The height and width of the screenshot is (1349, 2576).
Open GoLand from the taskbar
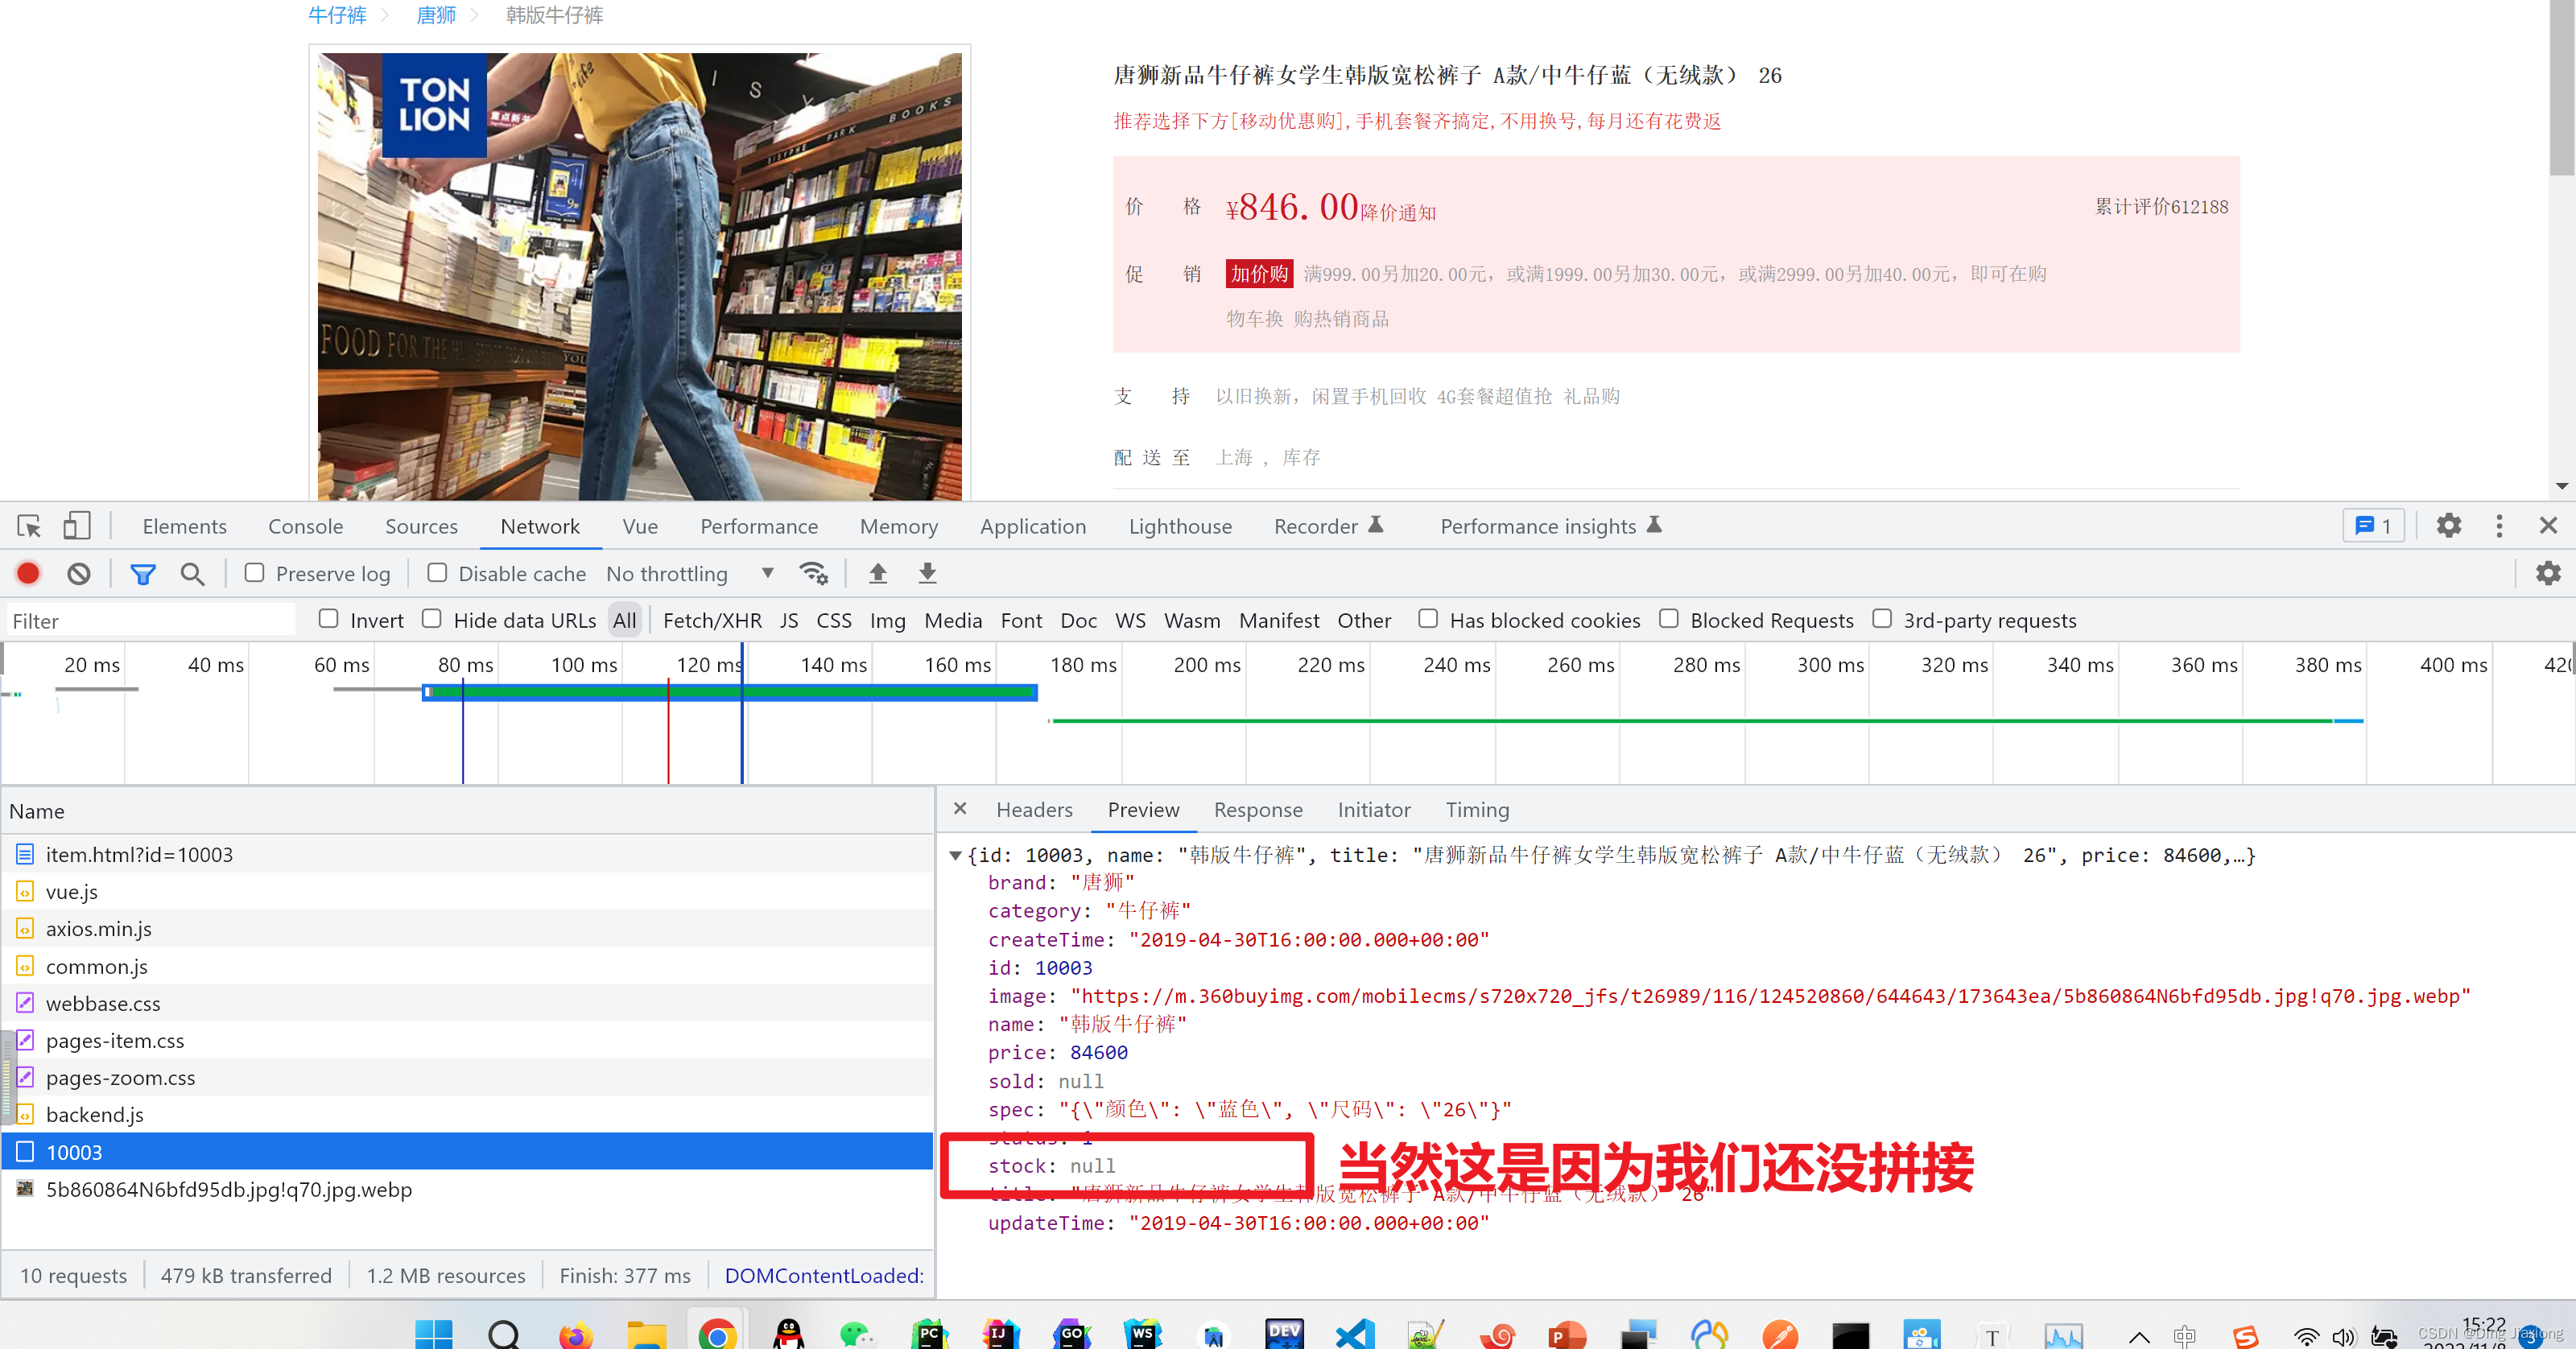(x=1071, y=1334)
